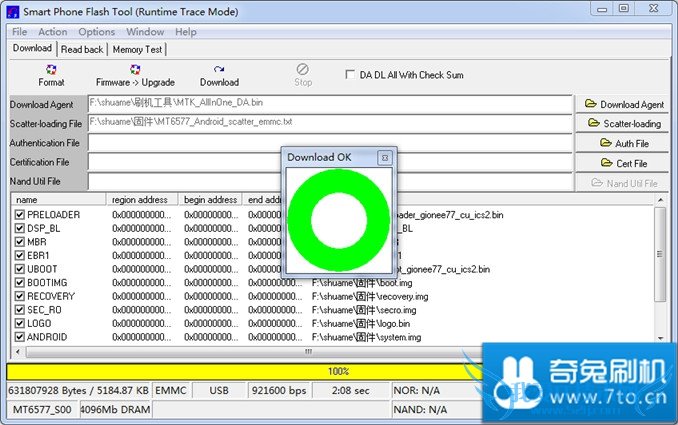Viewport: 678px width, 425px height.
Task: Switch to the Memory Test tab
Action: [x=138, y=49]
